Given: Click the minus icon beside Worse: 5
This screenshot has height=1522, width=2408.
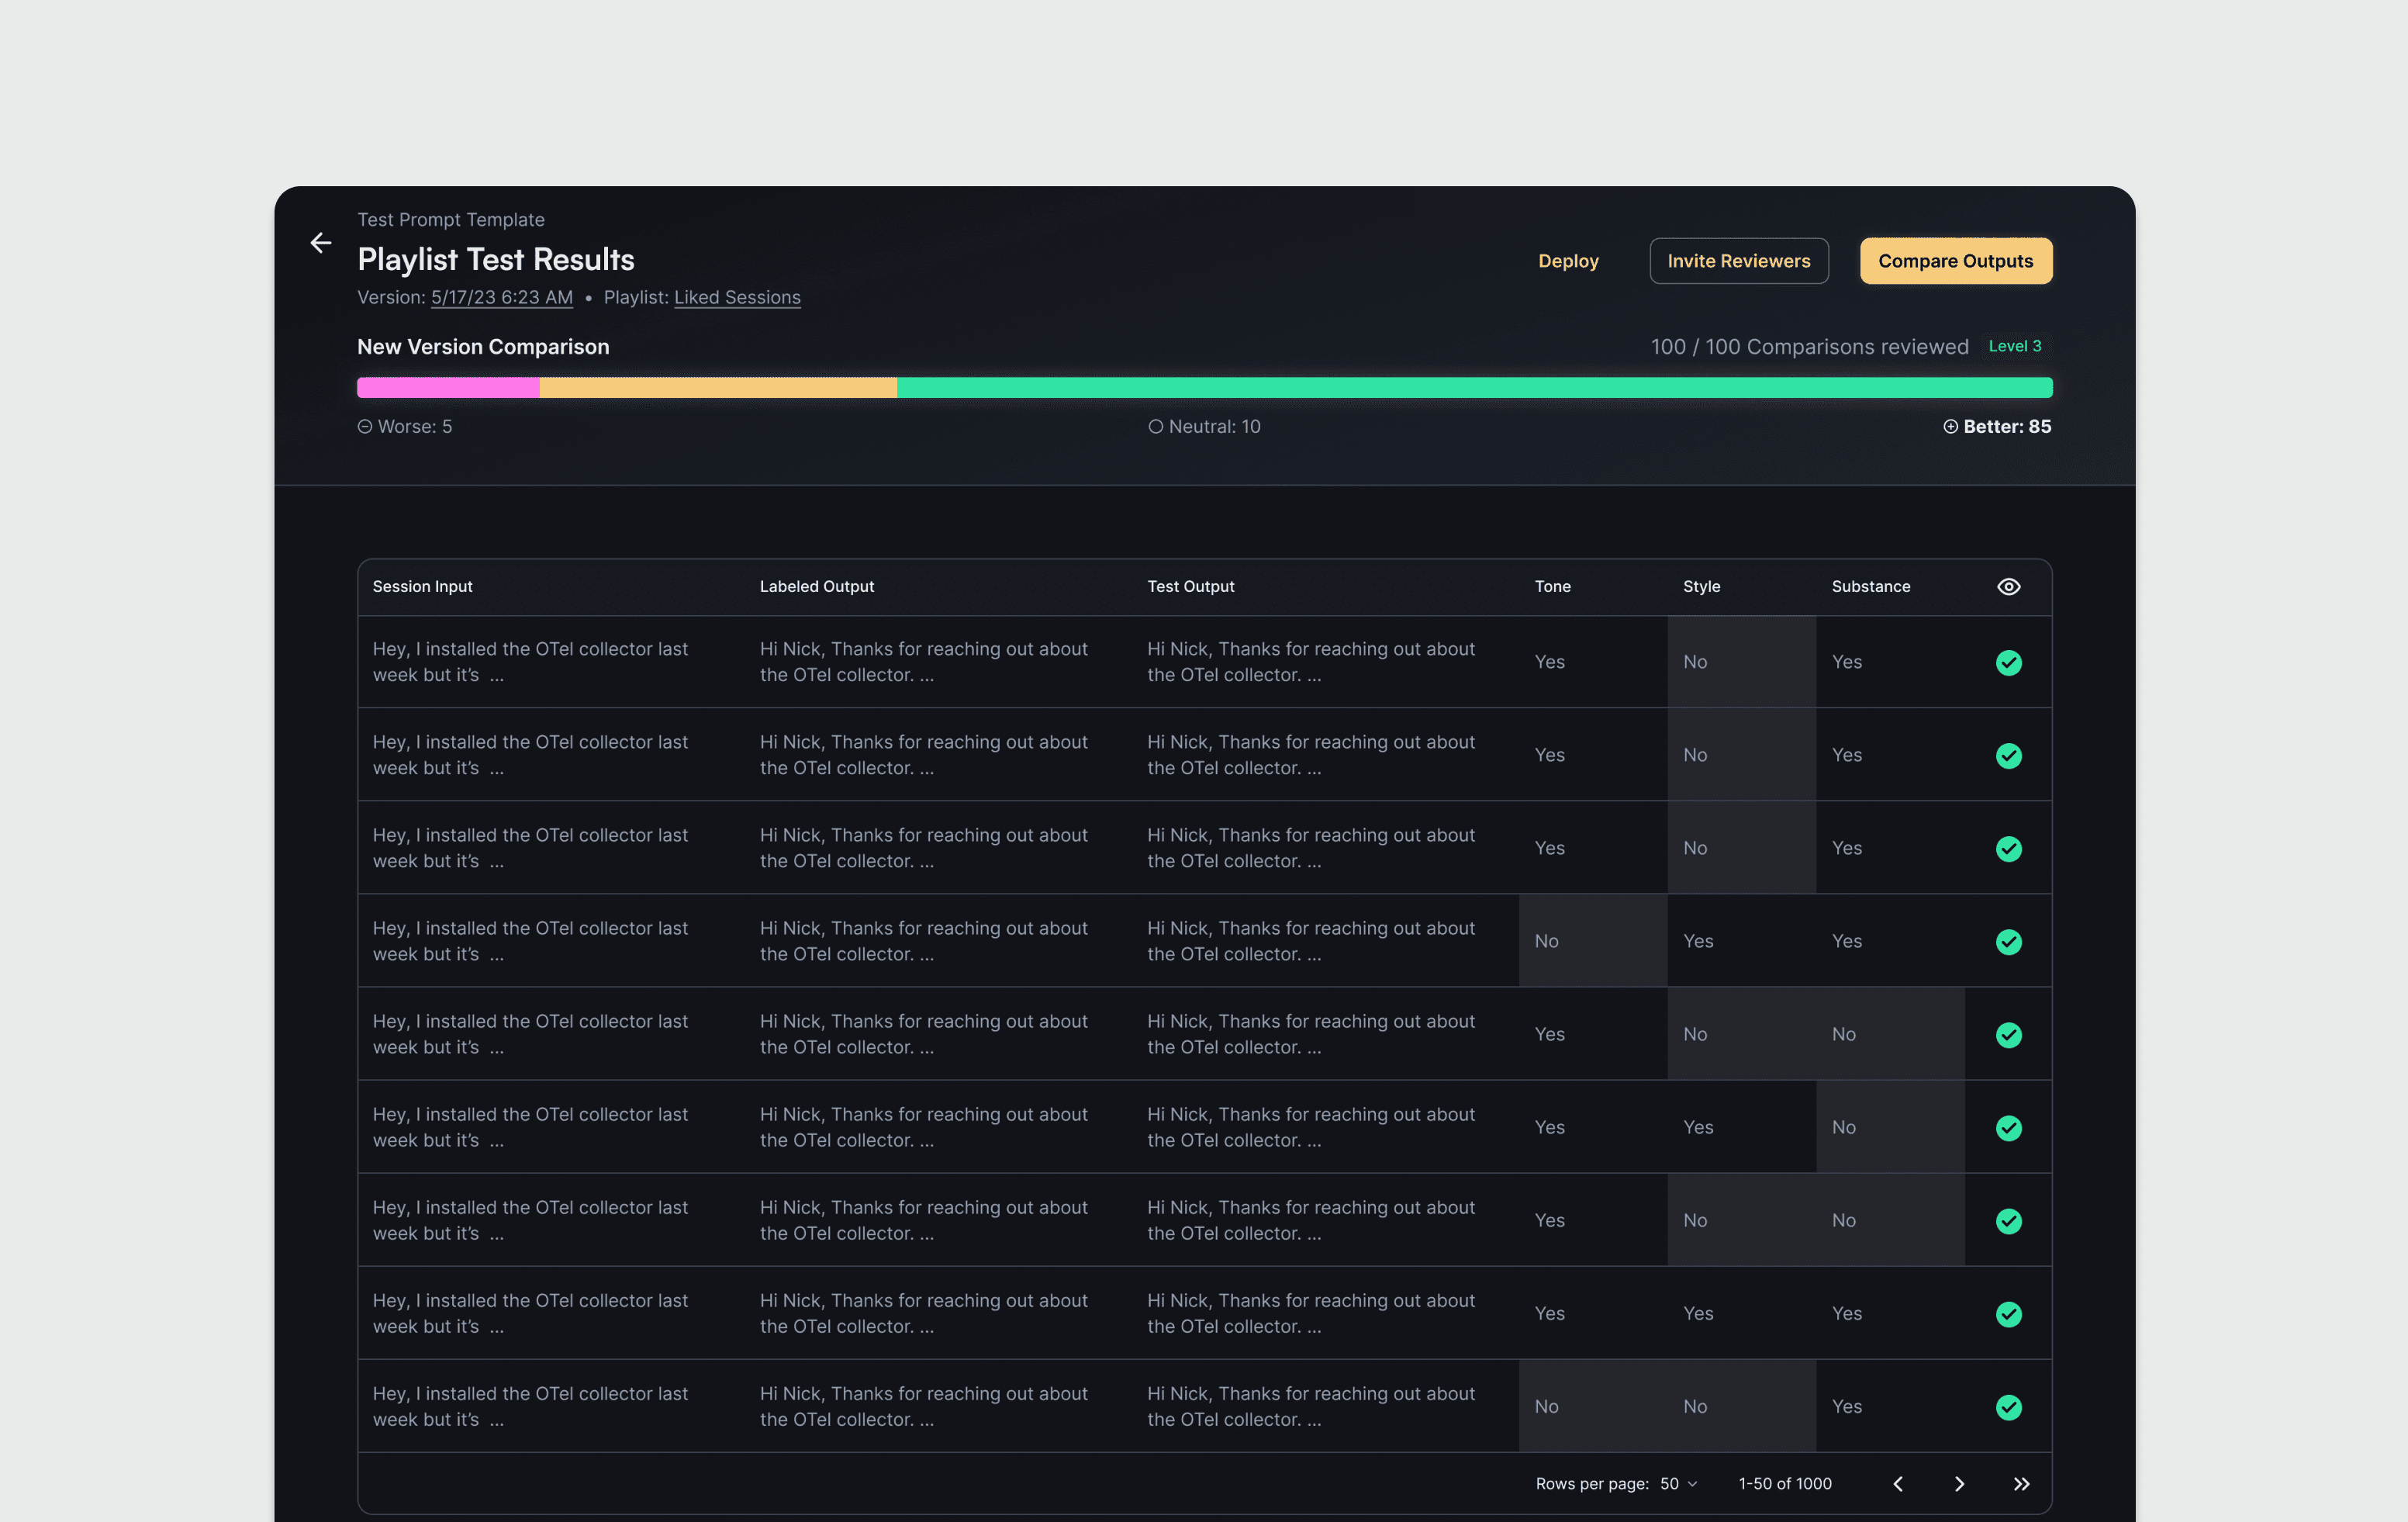Looking at the screenshot, I should point(365,427).
